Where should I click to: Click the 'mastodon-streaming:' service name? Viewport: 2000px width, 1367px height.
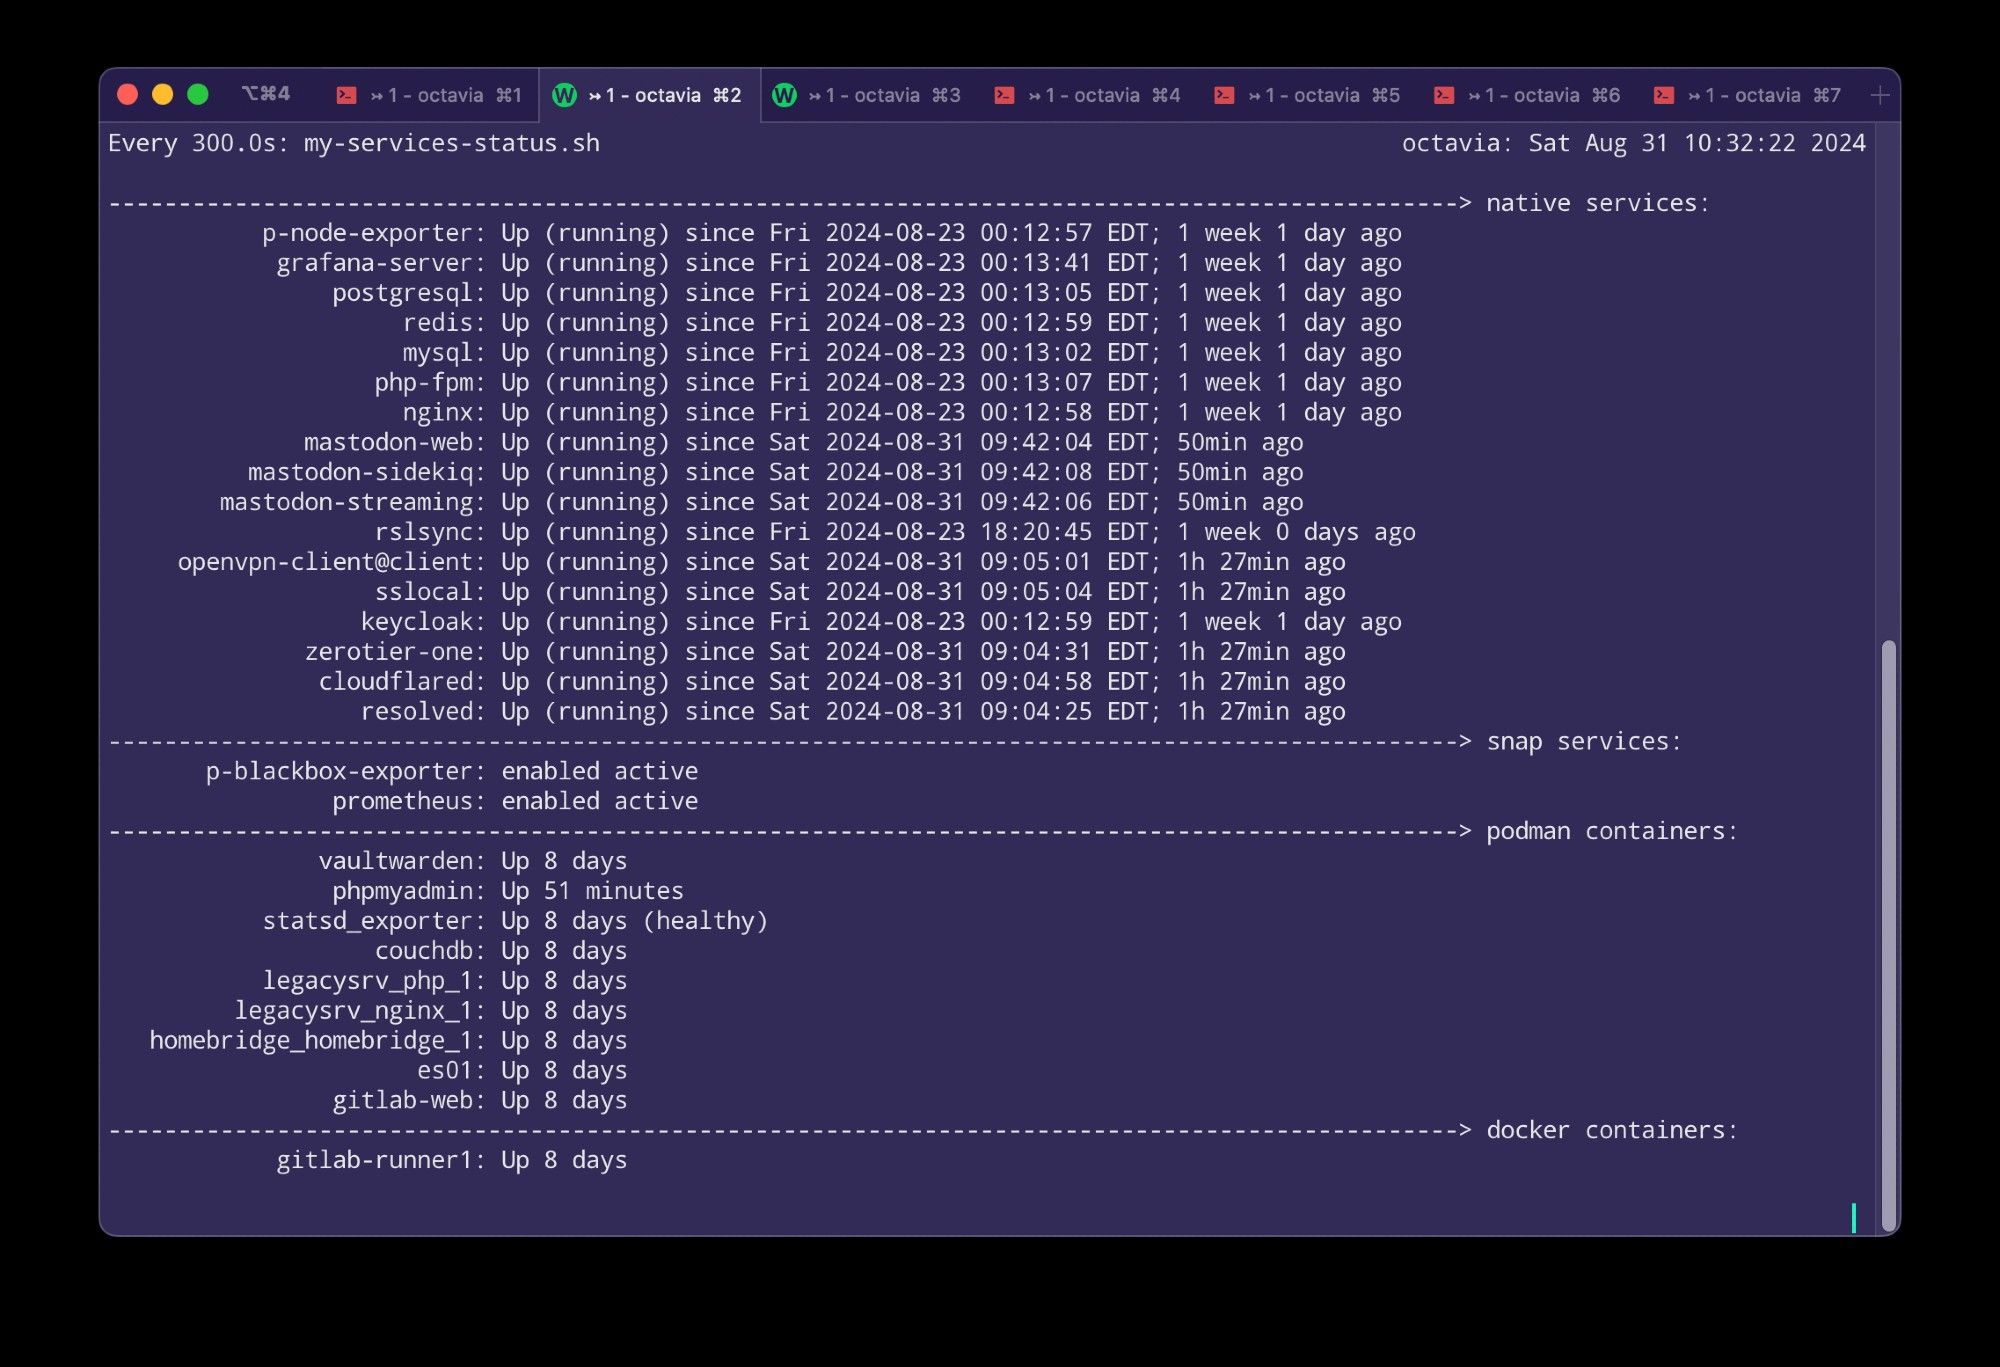(353, 502)
